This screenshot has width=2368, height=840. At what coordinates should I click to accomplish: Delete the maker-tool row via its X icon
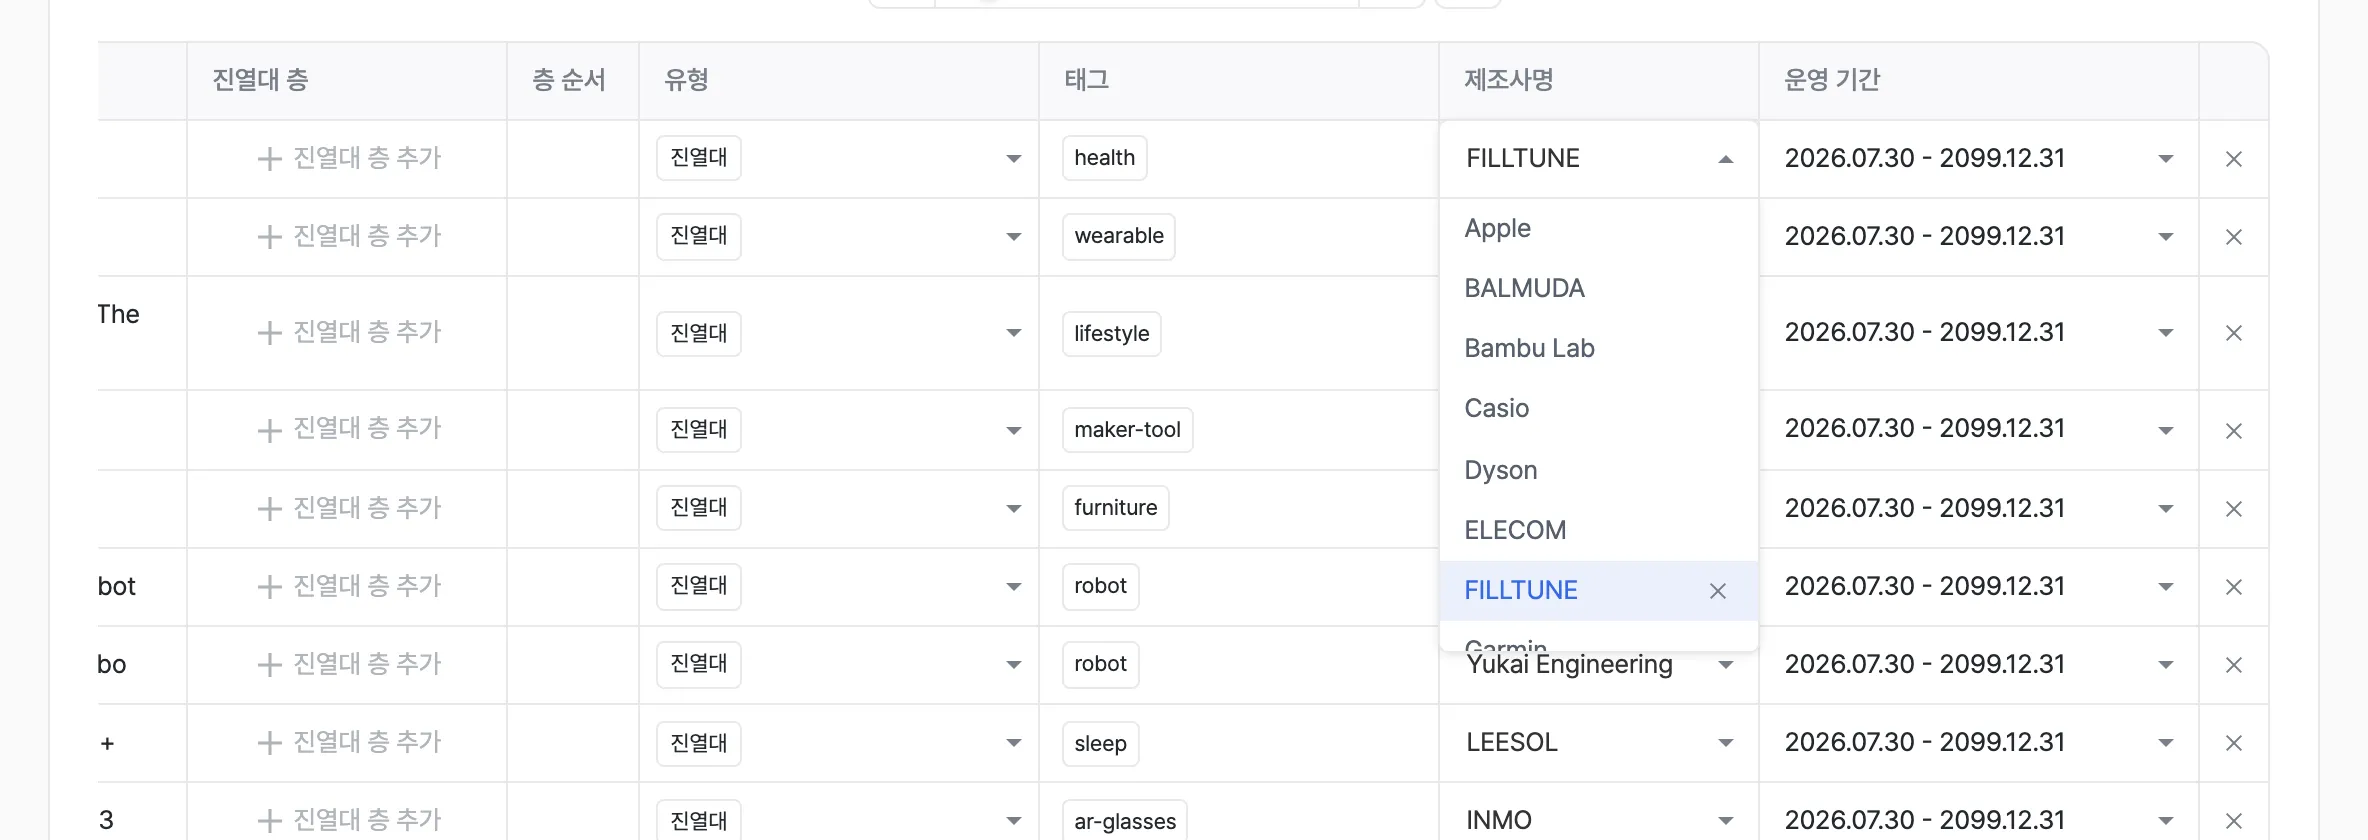coord(2233,431)
